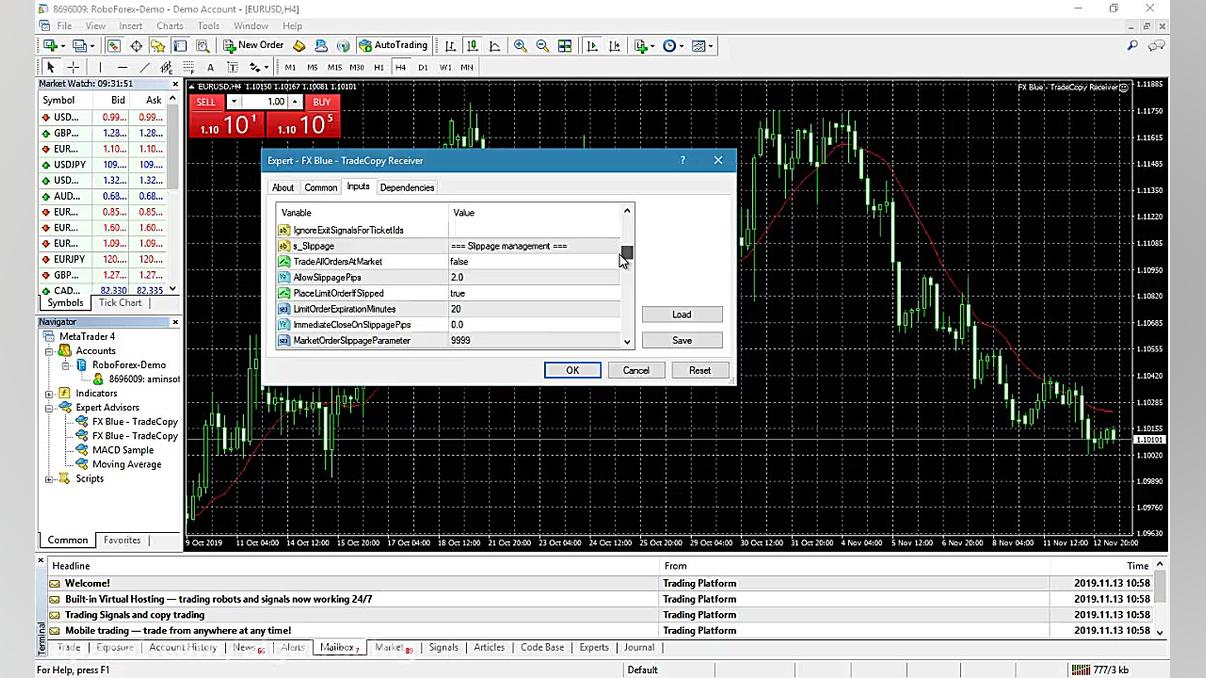The image size is (1206, 678).
Task: Collapse the Expert Advisors tree node
Action: pos(49,408)
